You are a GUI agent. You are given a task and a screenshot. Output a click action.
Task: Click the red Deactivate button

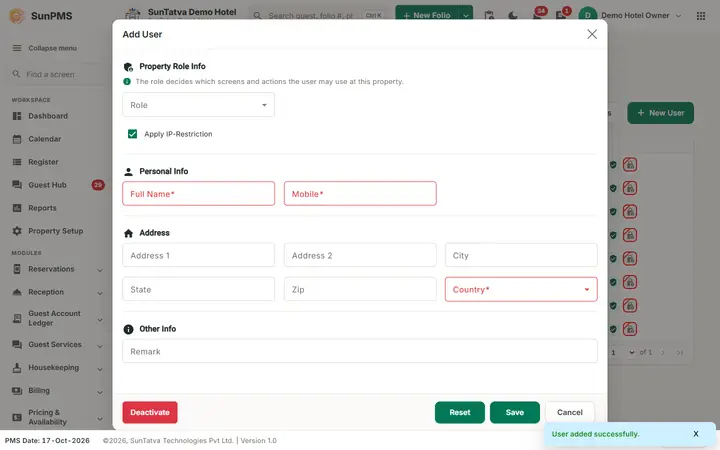tap(150, 412)
